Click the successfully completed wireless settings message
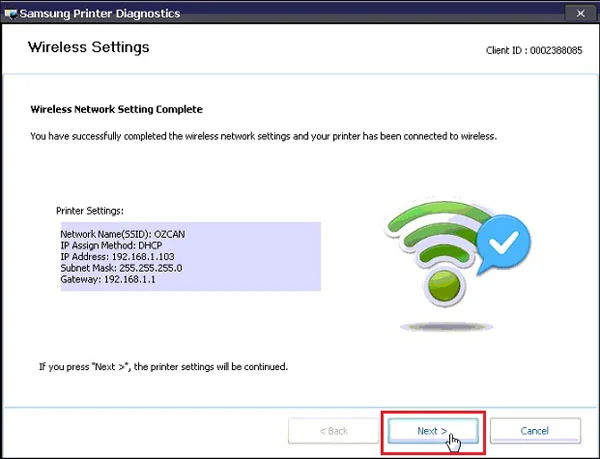Image resolution: width=600 pixels, height=459 pixels. (278, 135)
